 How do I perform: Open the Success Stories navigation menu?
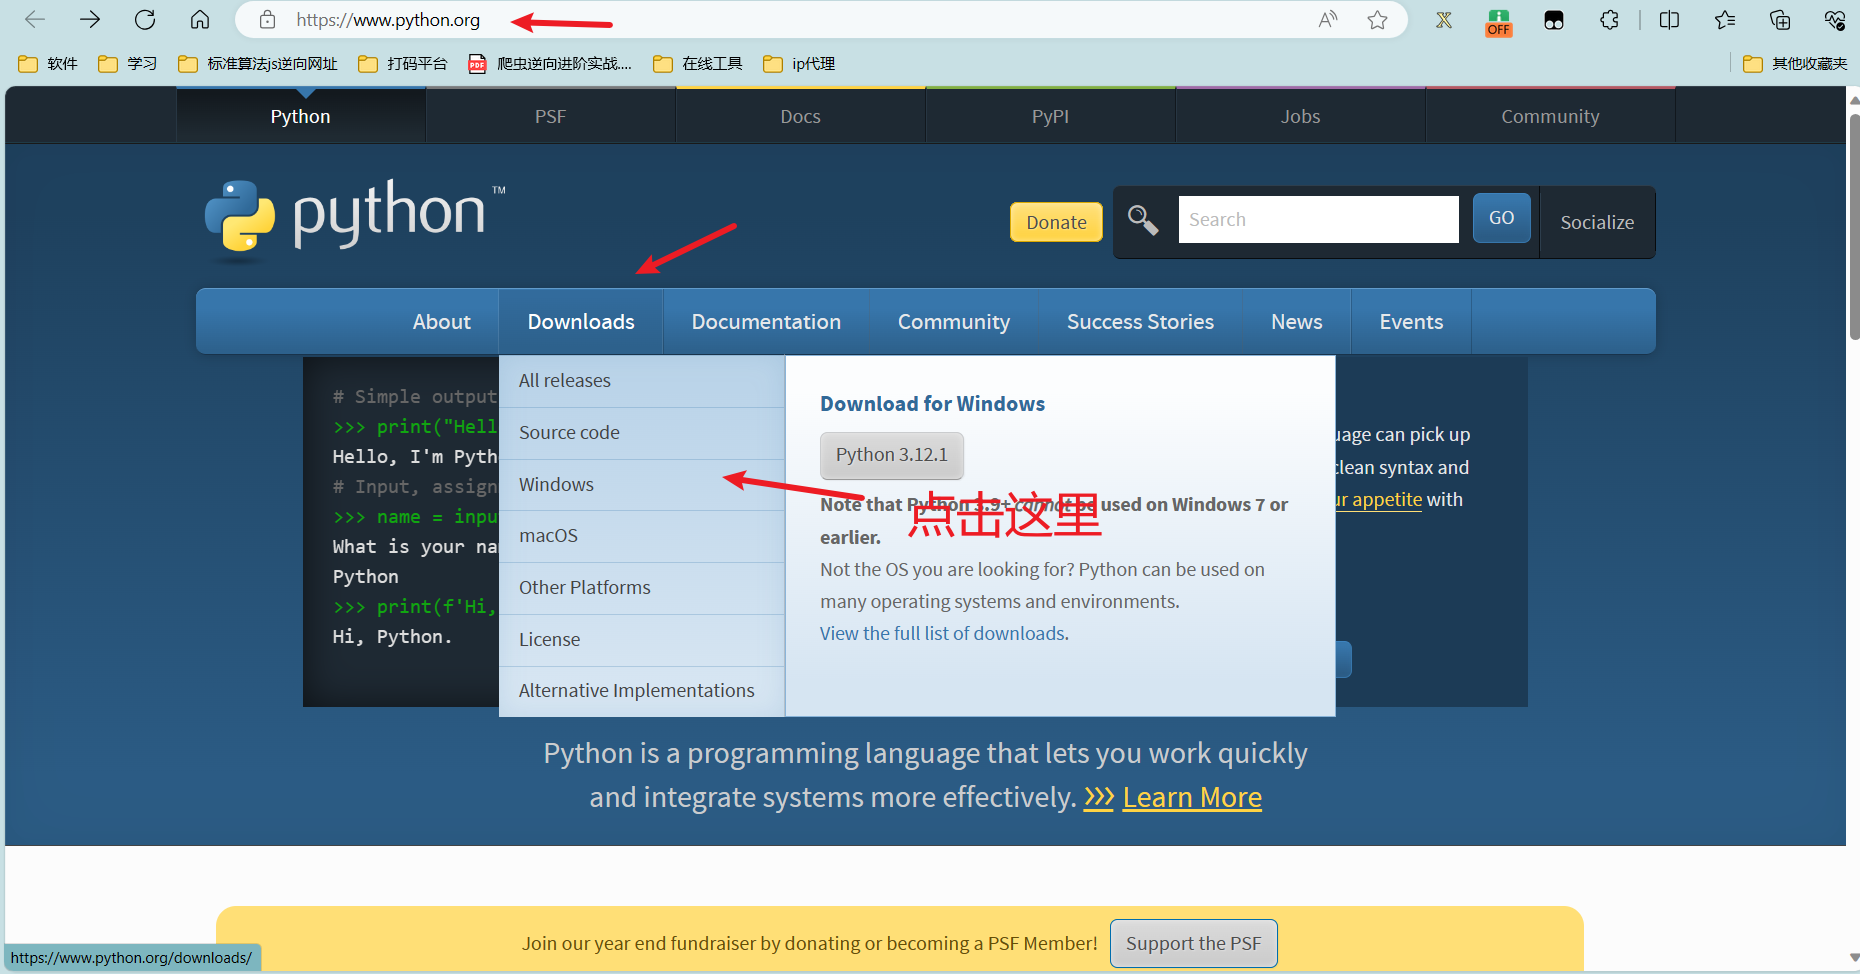1140,322
